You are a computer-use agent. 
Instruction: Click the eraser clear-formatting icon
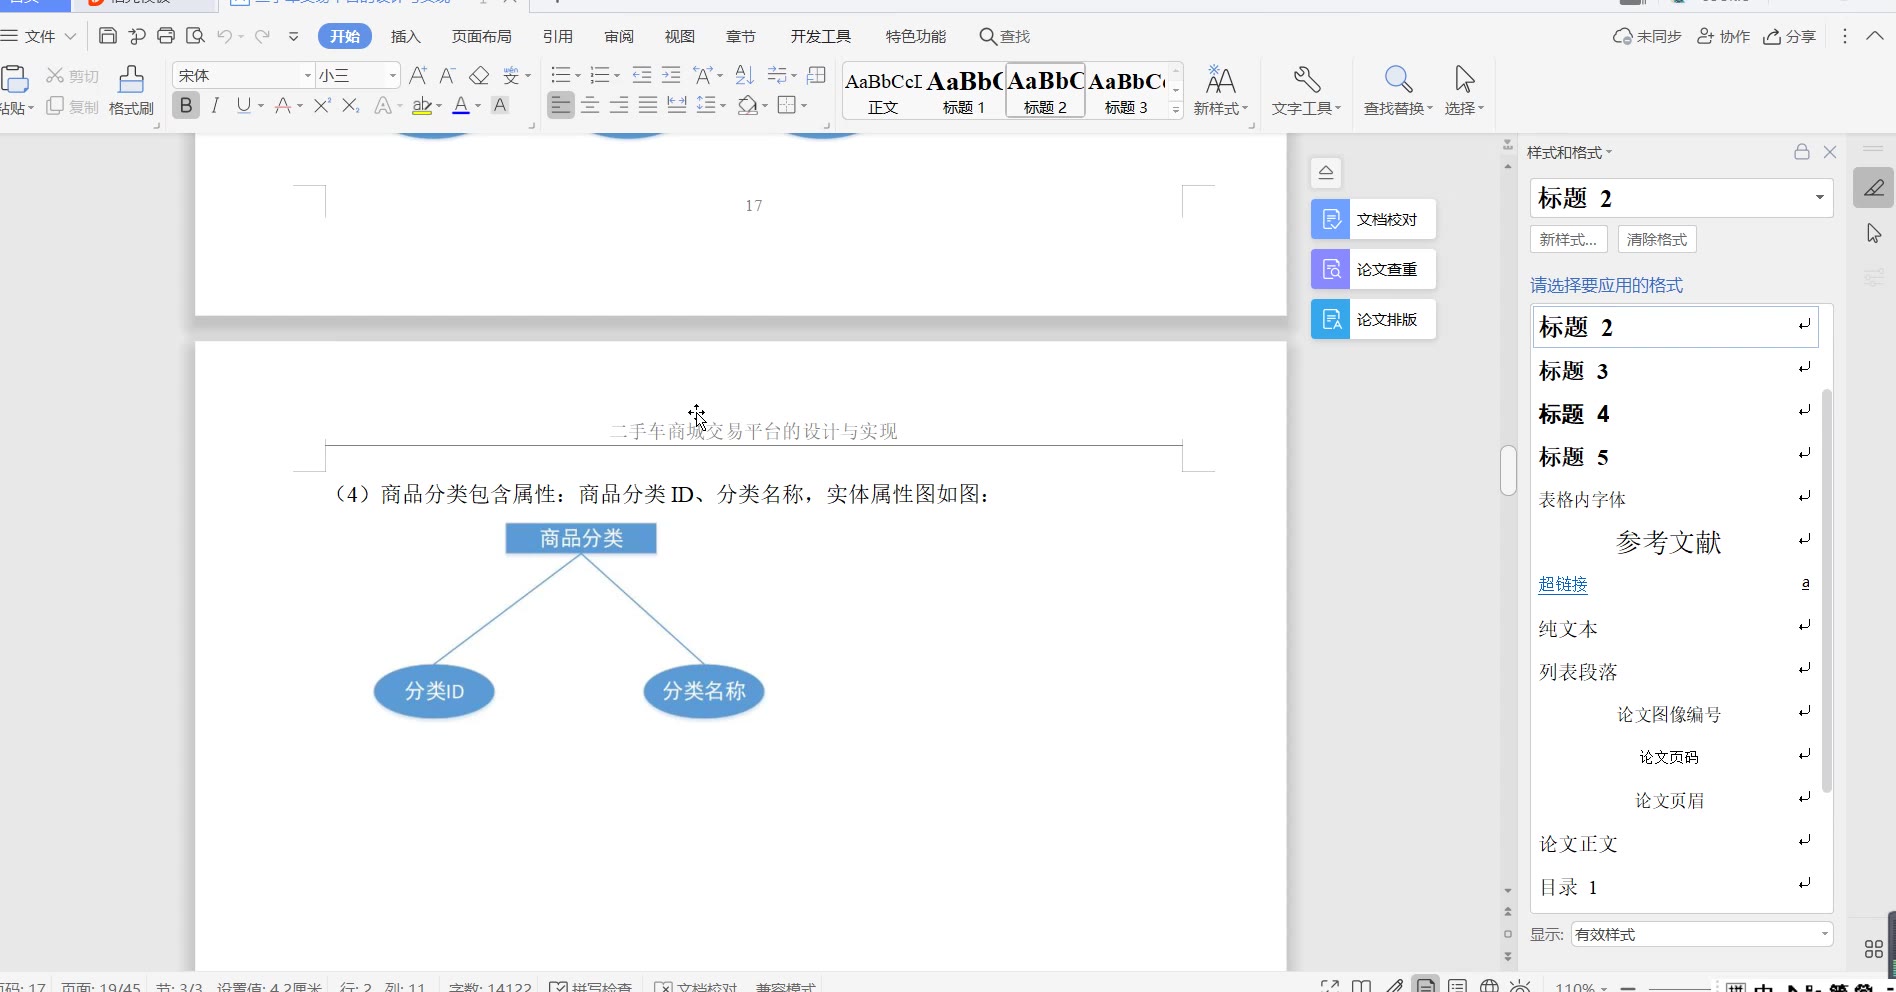tap(479, 75)
